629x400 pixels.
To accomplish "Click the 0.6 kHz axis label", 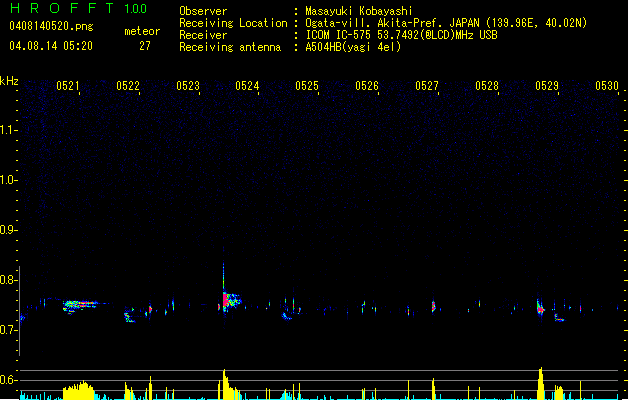I will pos(8,380).
